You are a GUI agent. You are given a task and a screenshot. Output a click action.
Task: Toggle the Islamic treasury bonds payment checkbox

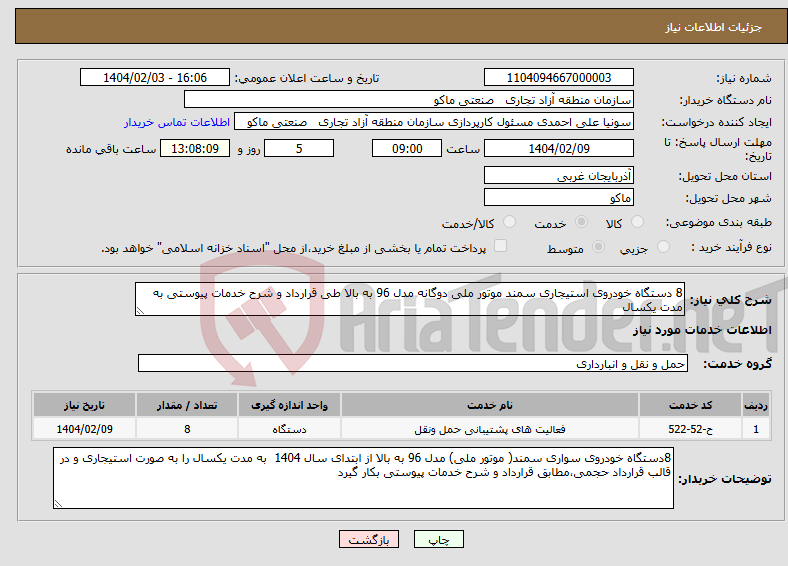[500, 246]
